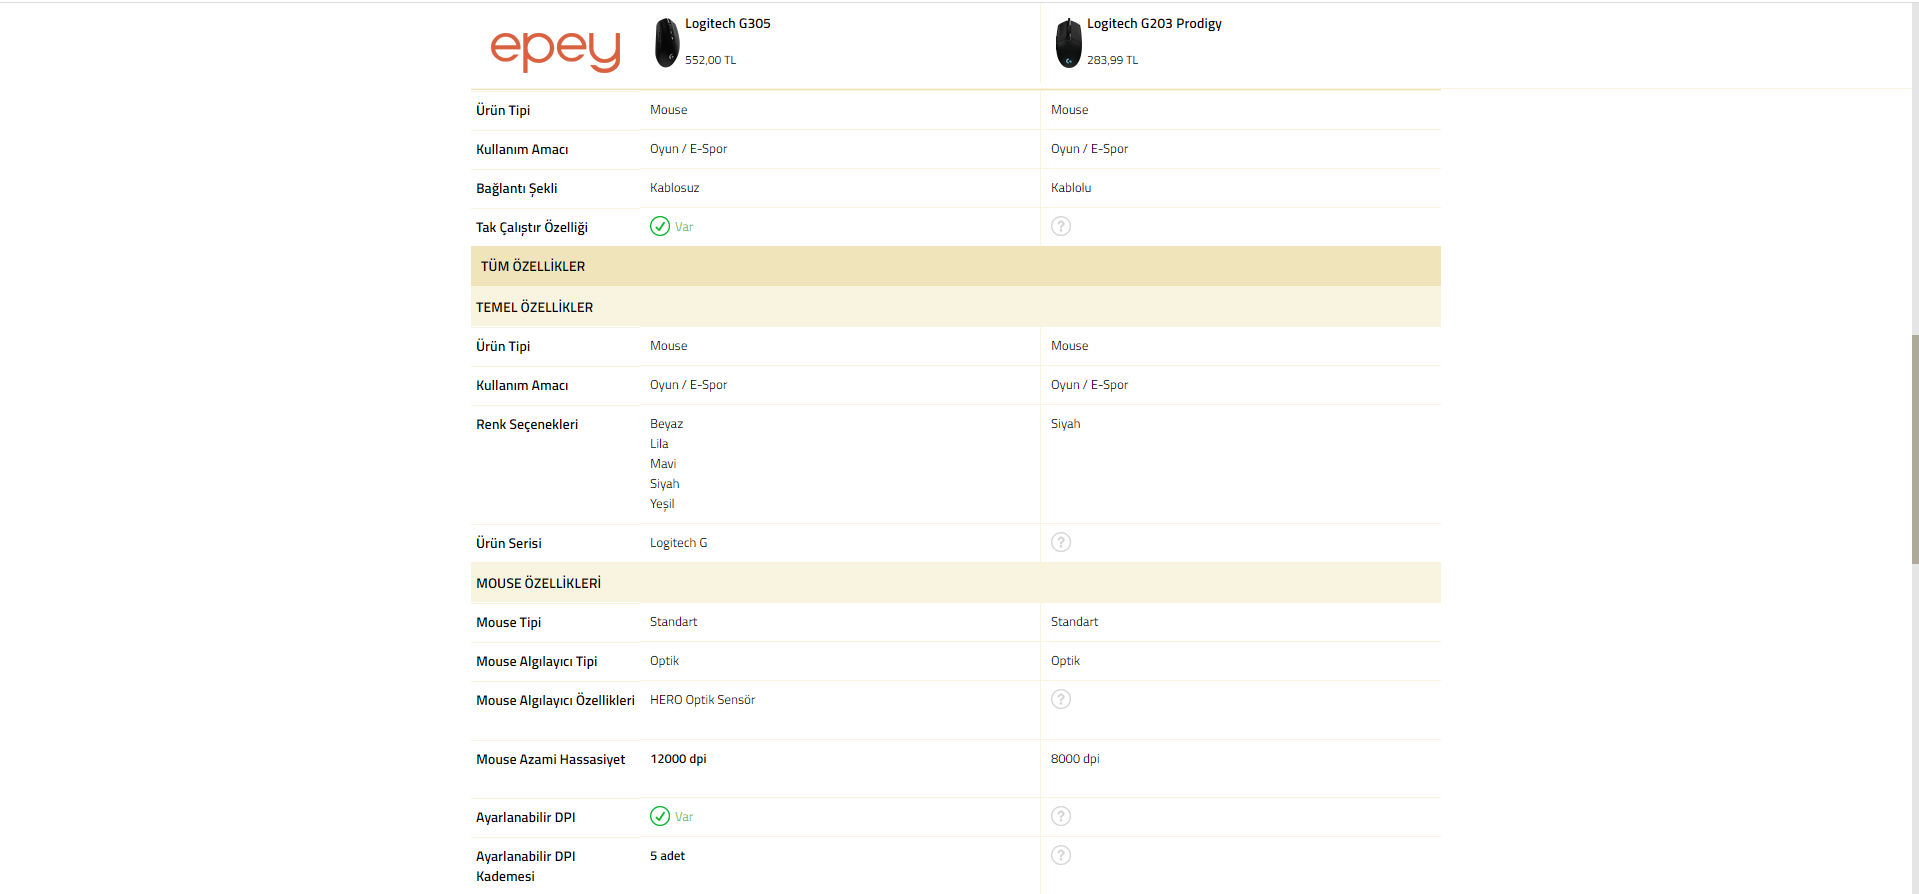1919x894 pixels.
Task: Select the 5 adet value
Action: click(668, 856)
